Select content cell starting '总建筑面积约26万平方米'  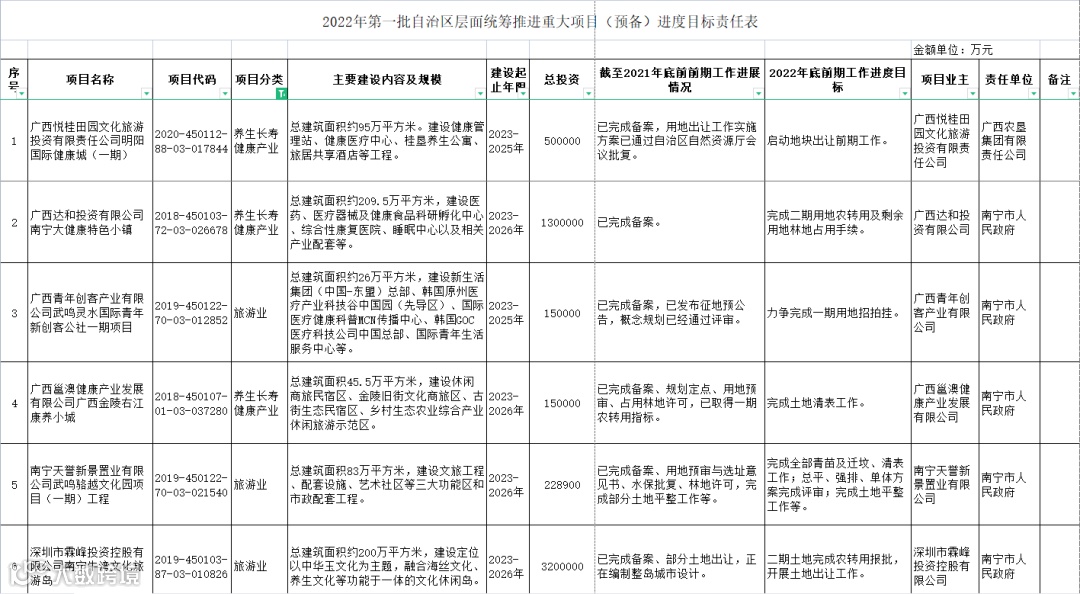coord(387,312)
